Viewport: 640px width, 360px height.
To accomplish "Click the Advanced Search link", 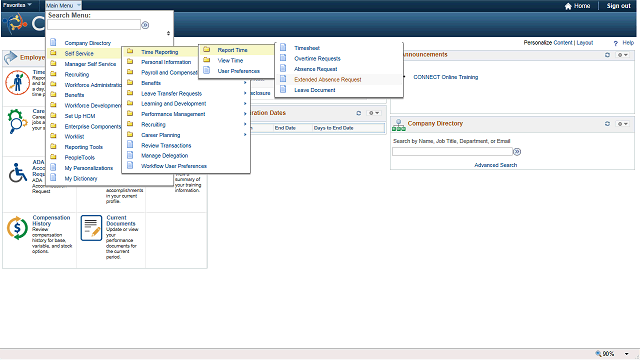I will click(x=496, y=165).
